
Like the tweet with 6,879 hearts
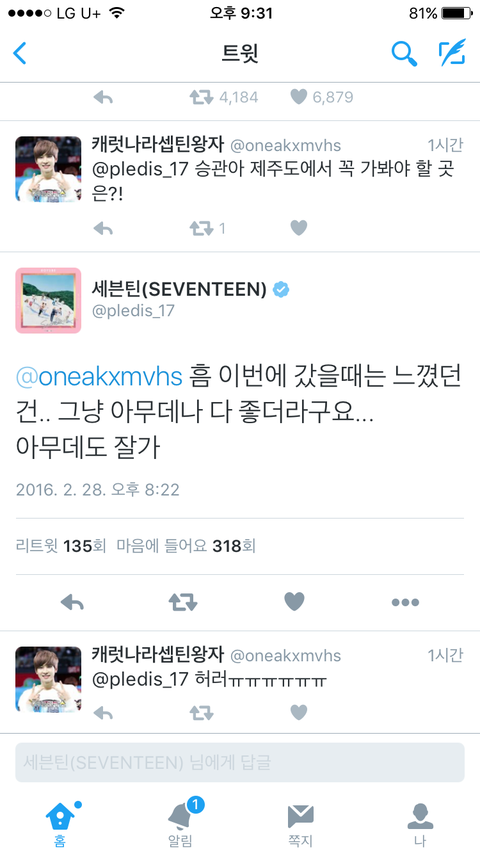(x=299, y=97)
